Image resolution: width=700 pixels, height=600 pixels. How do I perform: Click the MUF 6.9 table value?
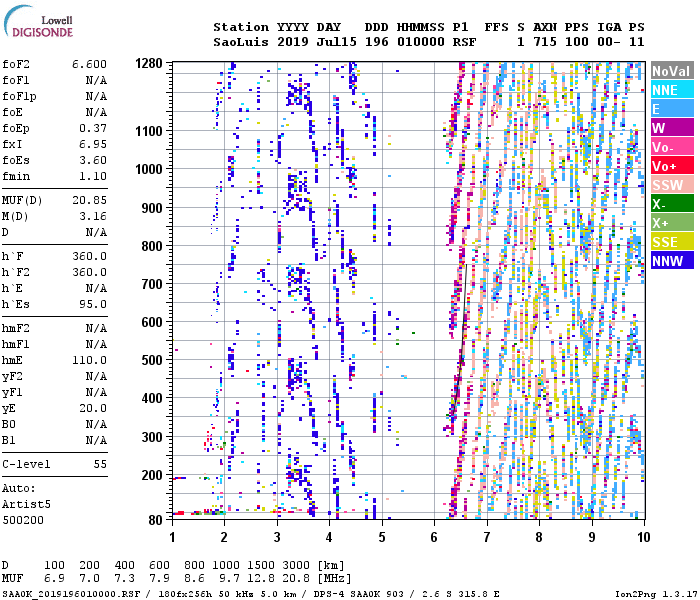coord(54,579)
